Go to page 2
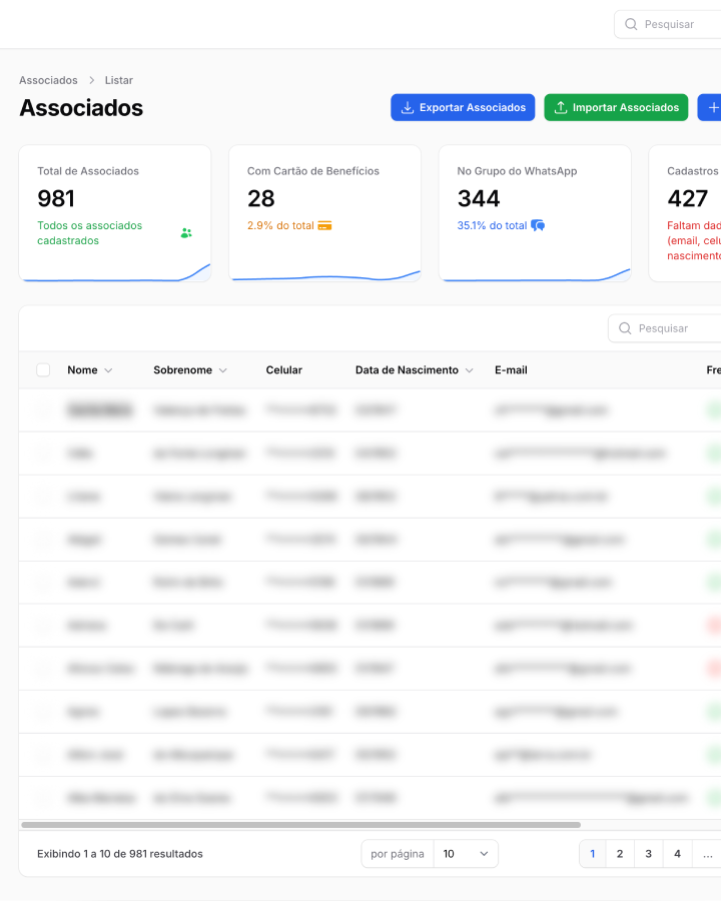 coord(620,854)
